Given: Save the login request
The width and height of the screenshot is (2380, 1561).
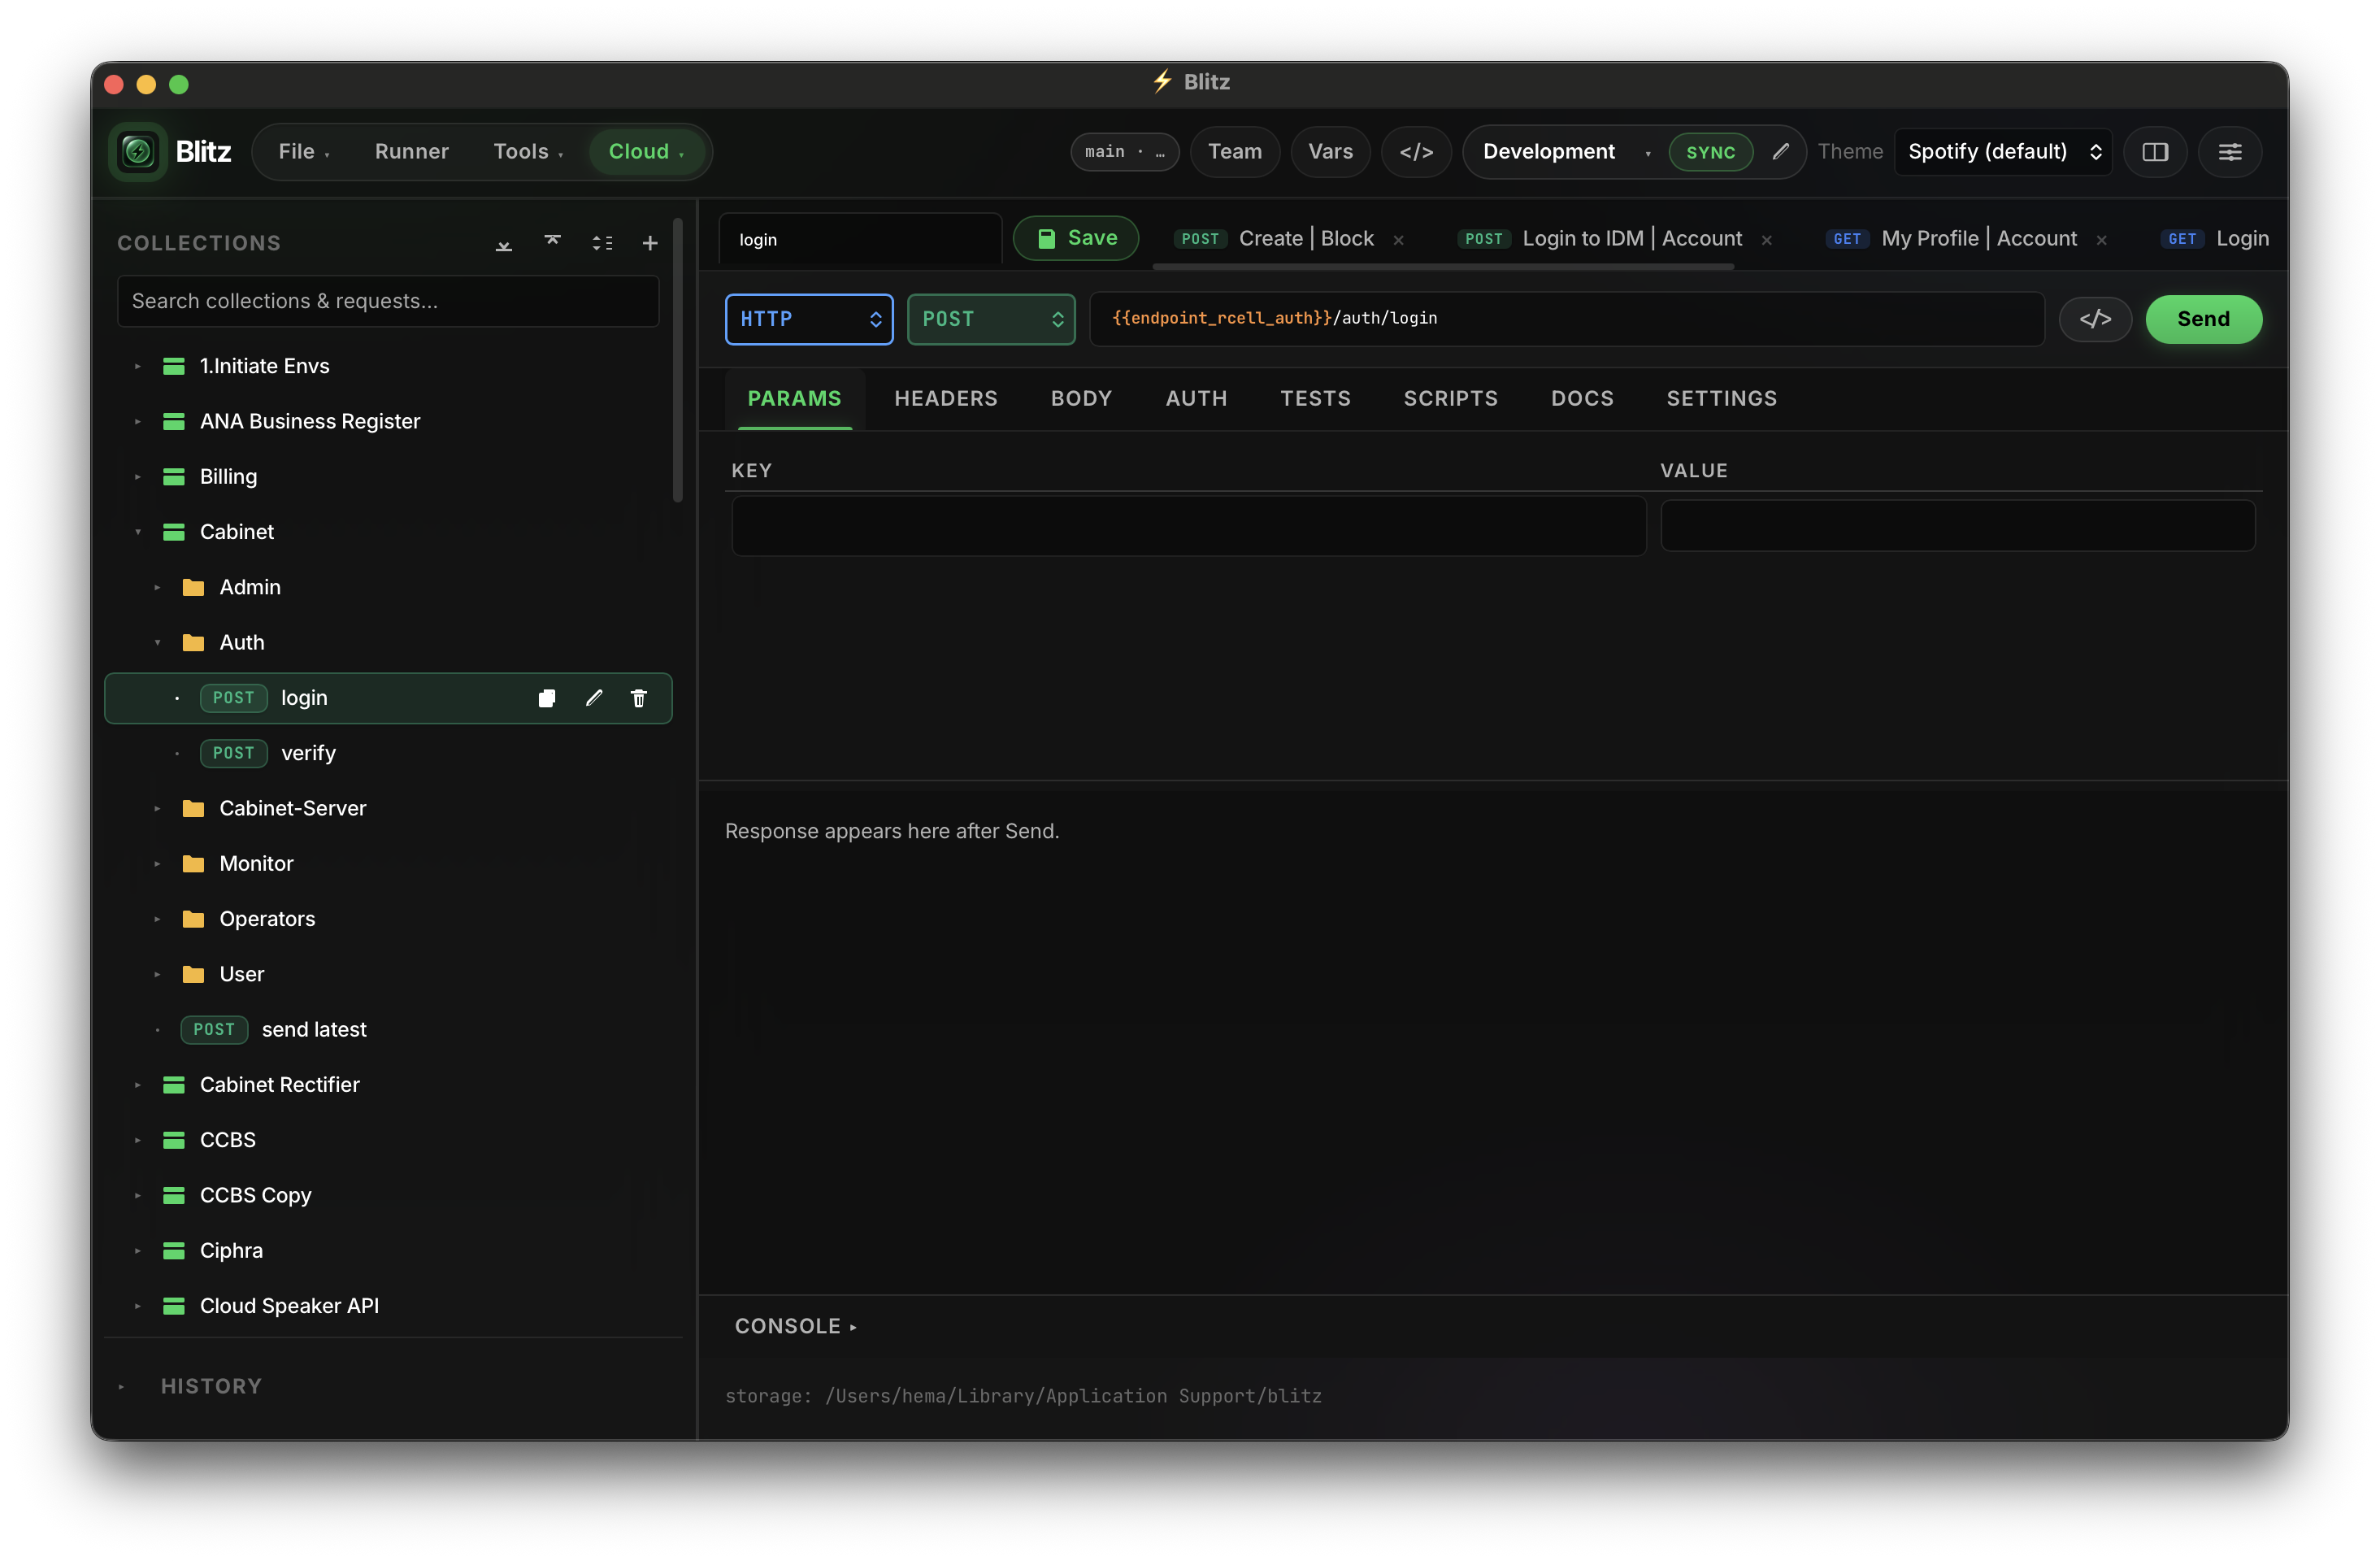Looking at the screenshot, I should pos(1076,238).
